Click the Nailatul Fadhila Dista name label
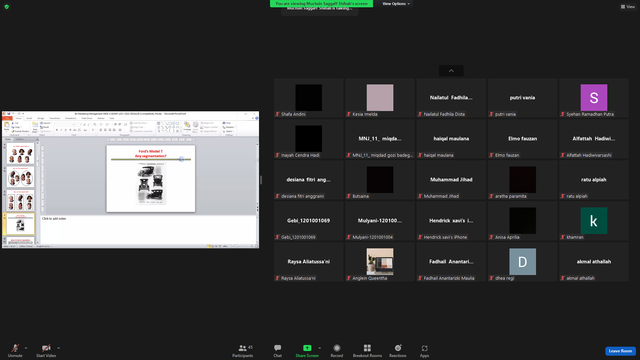Image resolution: width=640 pixels, height=360 pixels. [444, 114]
